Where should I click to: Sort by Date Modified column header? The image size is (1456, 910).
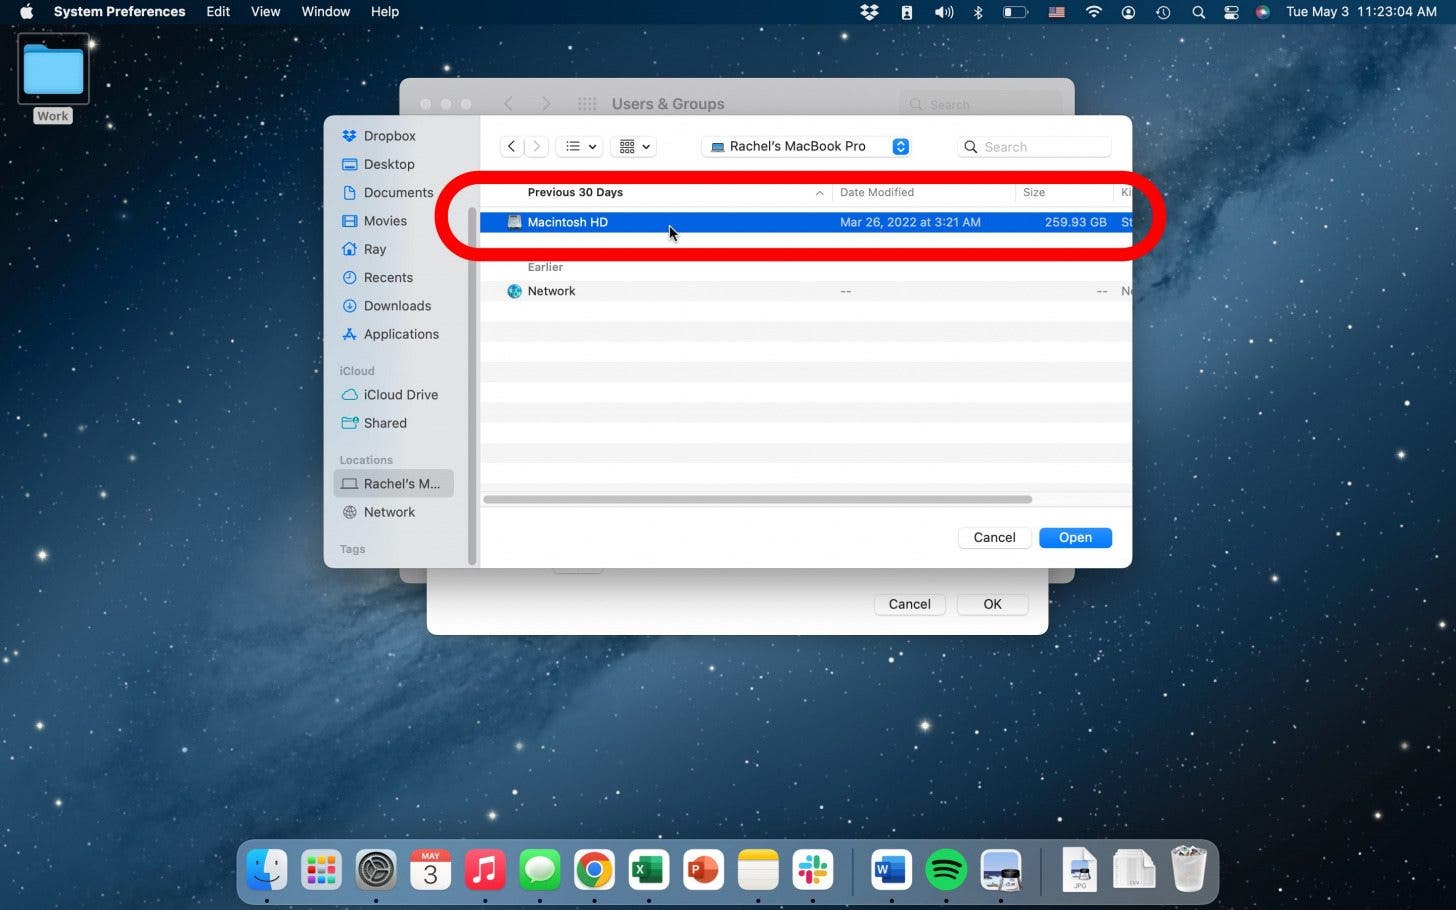coord(876,192)
